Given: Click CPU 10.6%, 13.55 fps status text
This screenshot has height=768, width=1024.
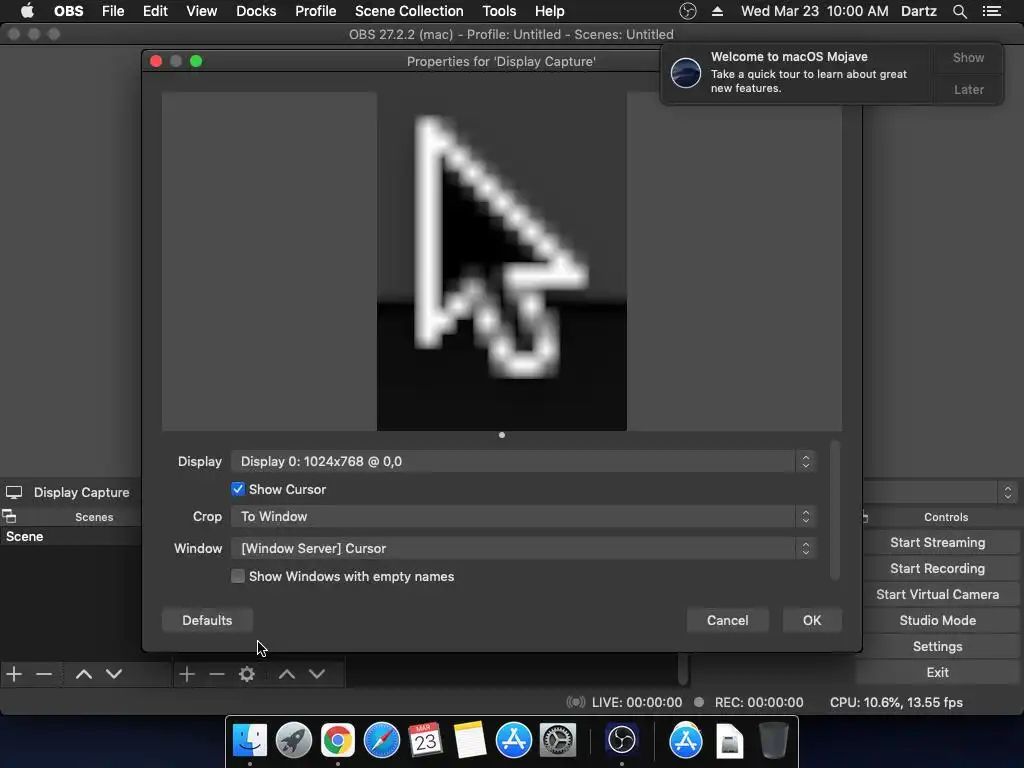Looking at the screenshot, I should (x=896, y=703).
